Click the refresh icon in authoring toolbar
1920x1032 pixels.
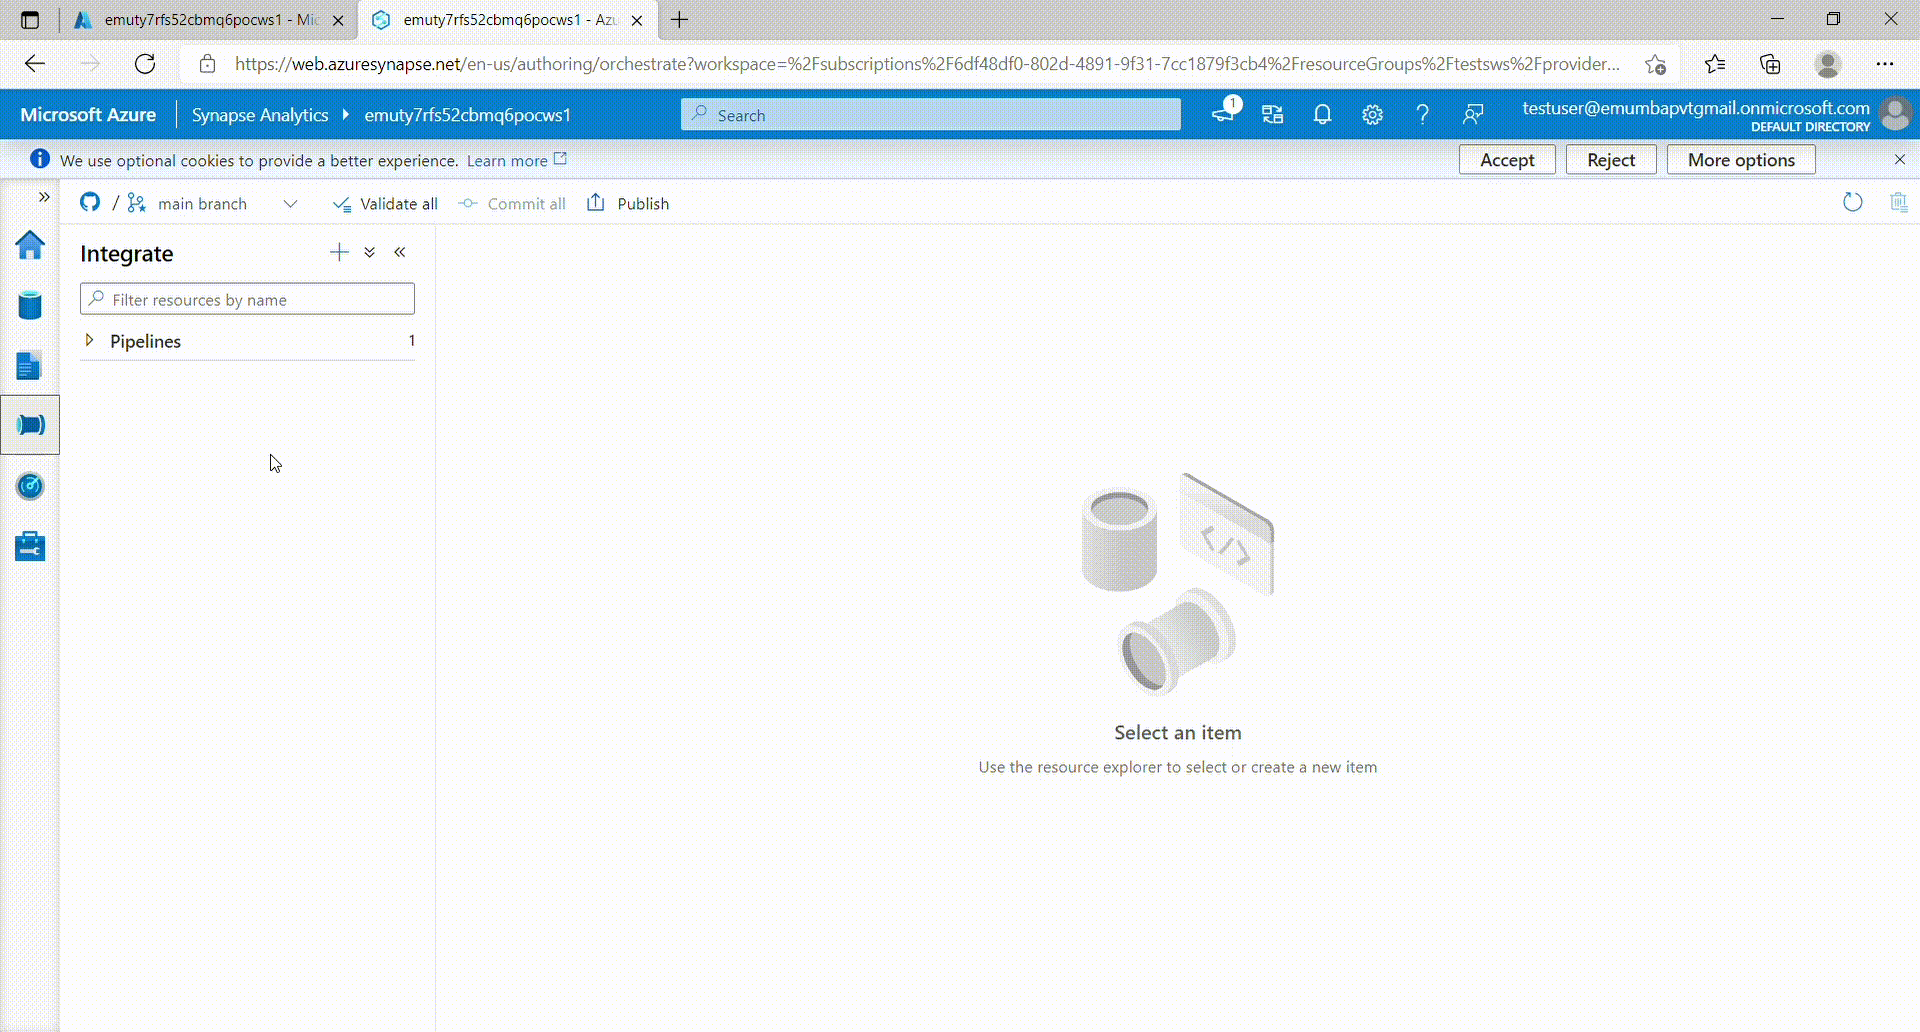tap(1853, 202)
